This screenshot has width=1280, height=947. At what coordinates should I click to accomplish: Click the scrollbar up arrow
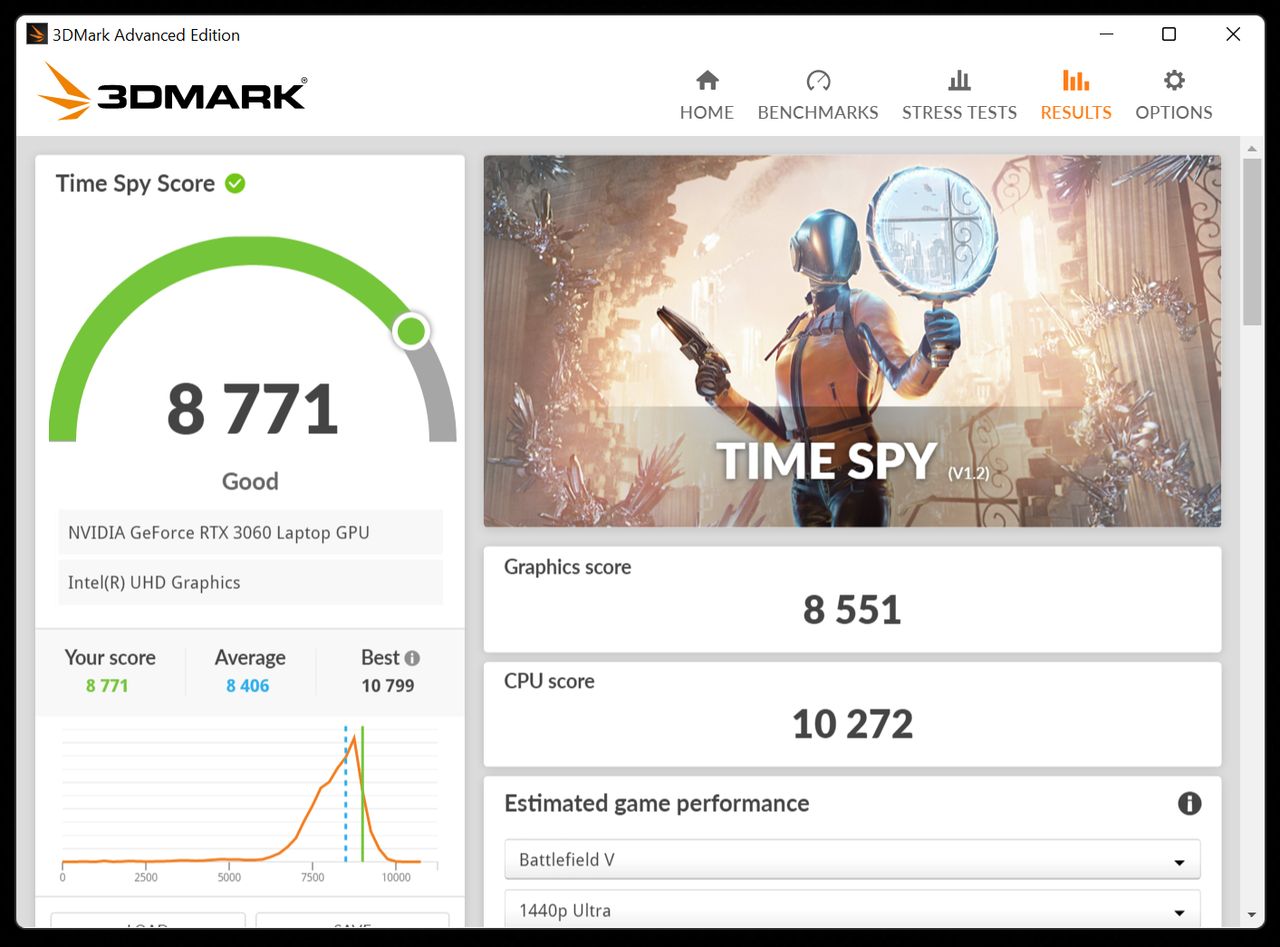point(1252,149)
